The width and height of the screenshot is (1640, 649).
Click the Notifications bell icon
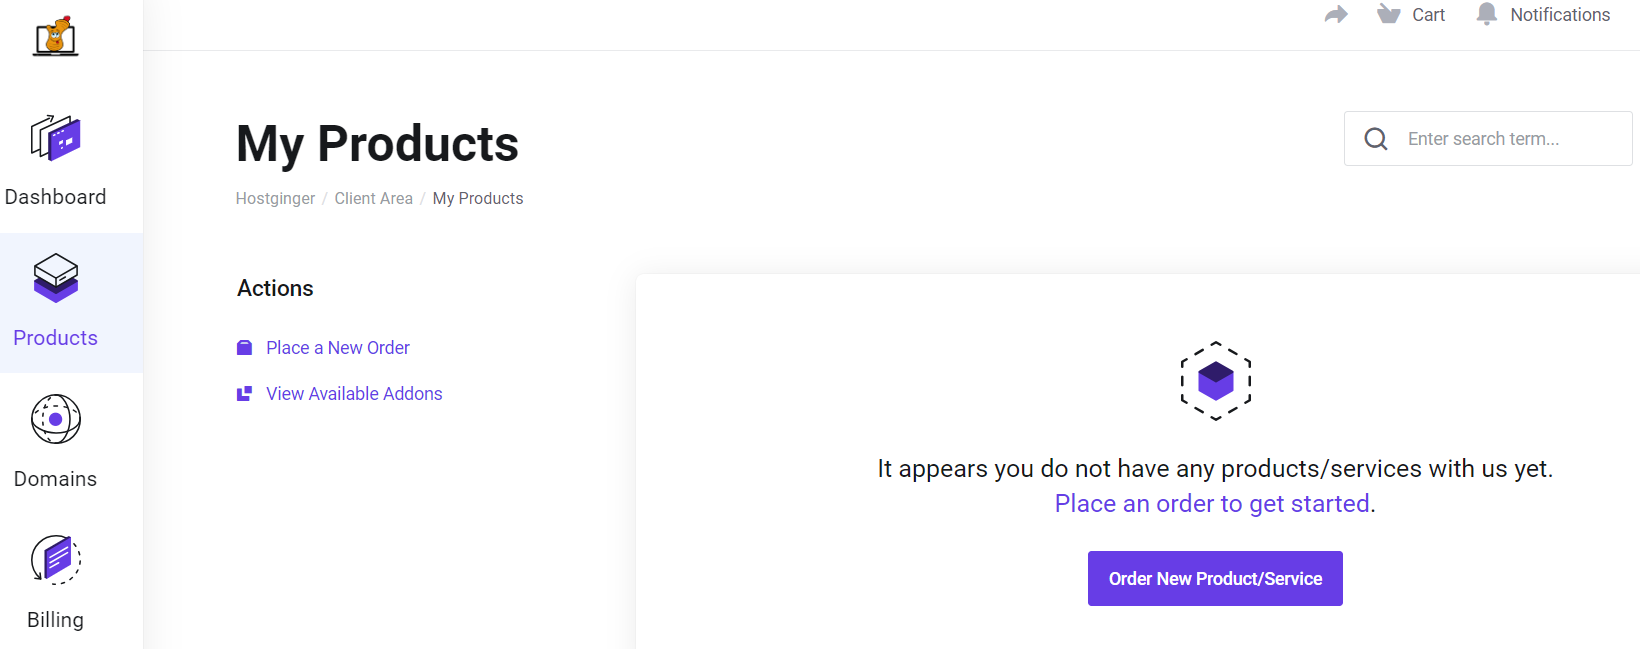click(x=1487, y=14)
